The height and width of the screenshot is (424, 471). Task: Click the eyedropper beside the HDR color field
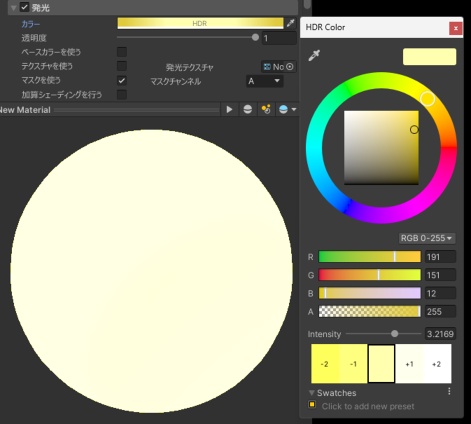tap(290, 23)
